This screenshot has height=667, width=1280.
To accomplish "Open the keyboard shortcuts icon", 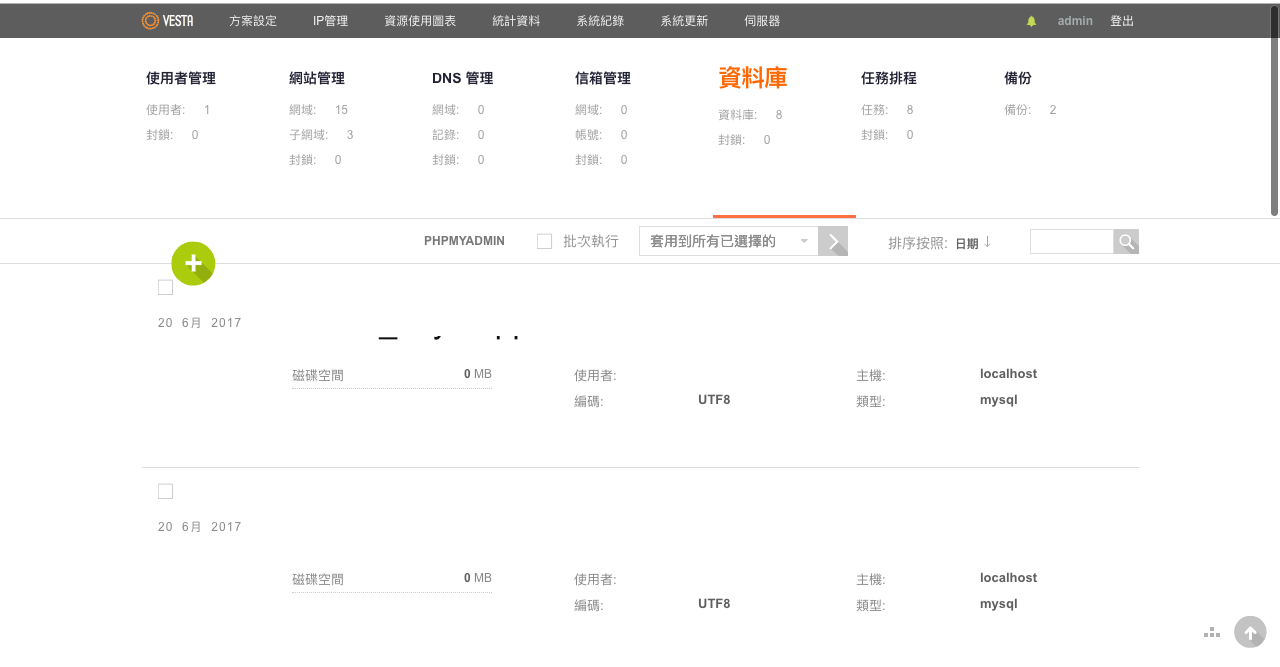I will (1212, 632).
